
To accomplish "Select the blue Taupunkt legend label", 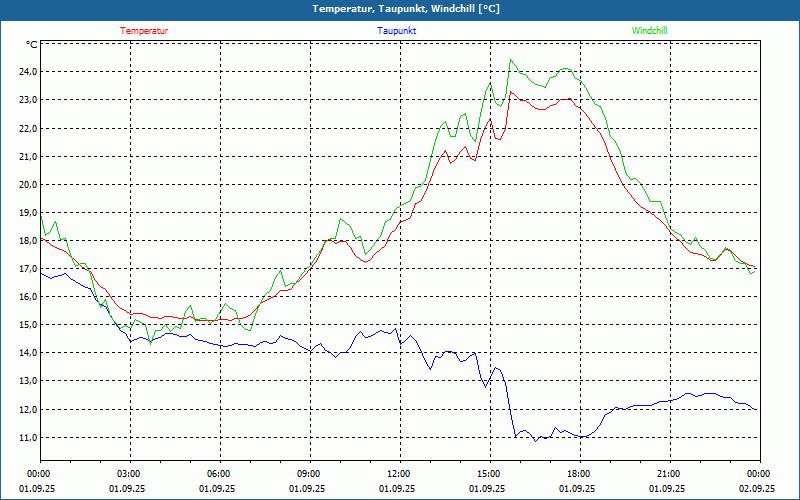I will (x=397, y=31).
